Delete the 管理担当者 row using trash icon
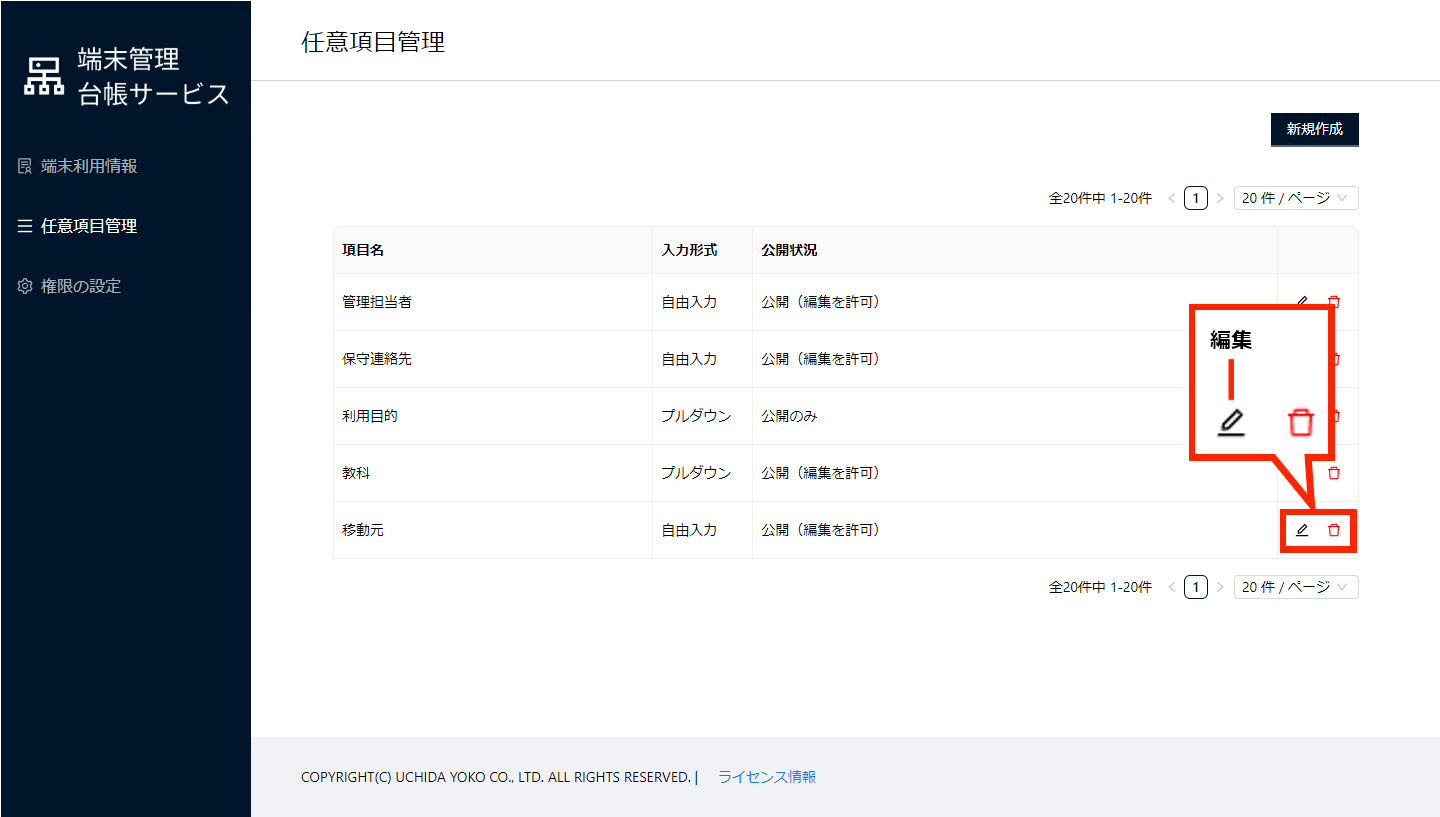1440x817 pixels. pos(1333,302)
